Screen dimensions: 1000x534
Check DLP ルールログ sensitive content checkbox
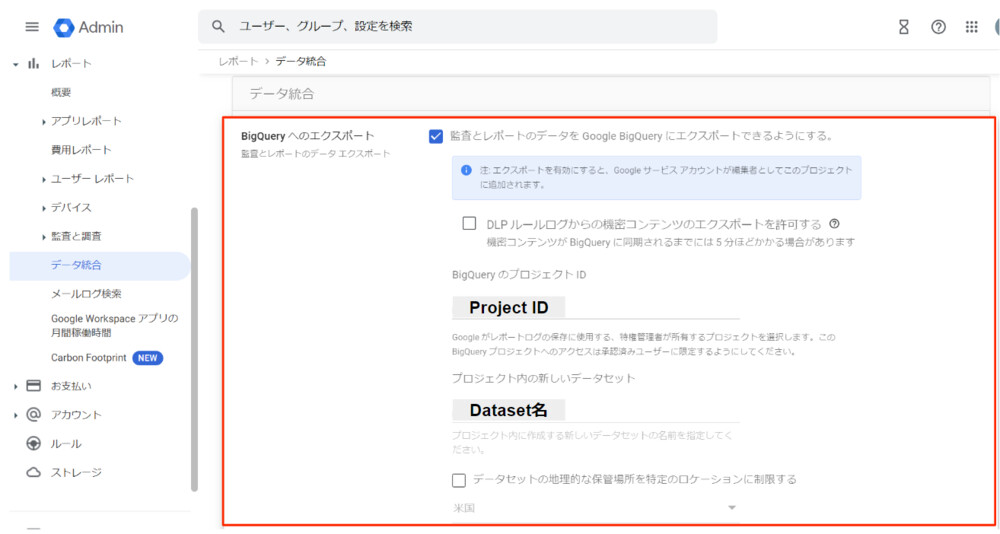[x=469, y=223]
